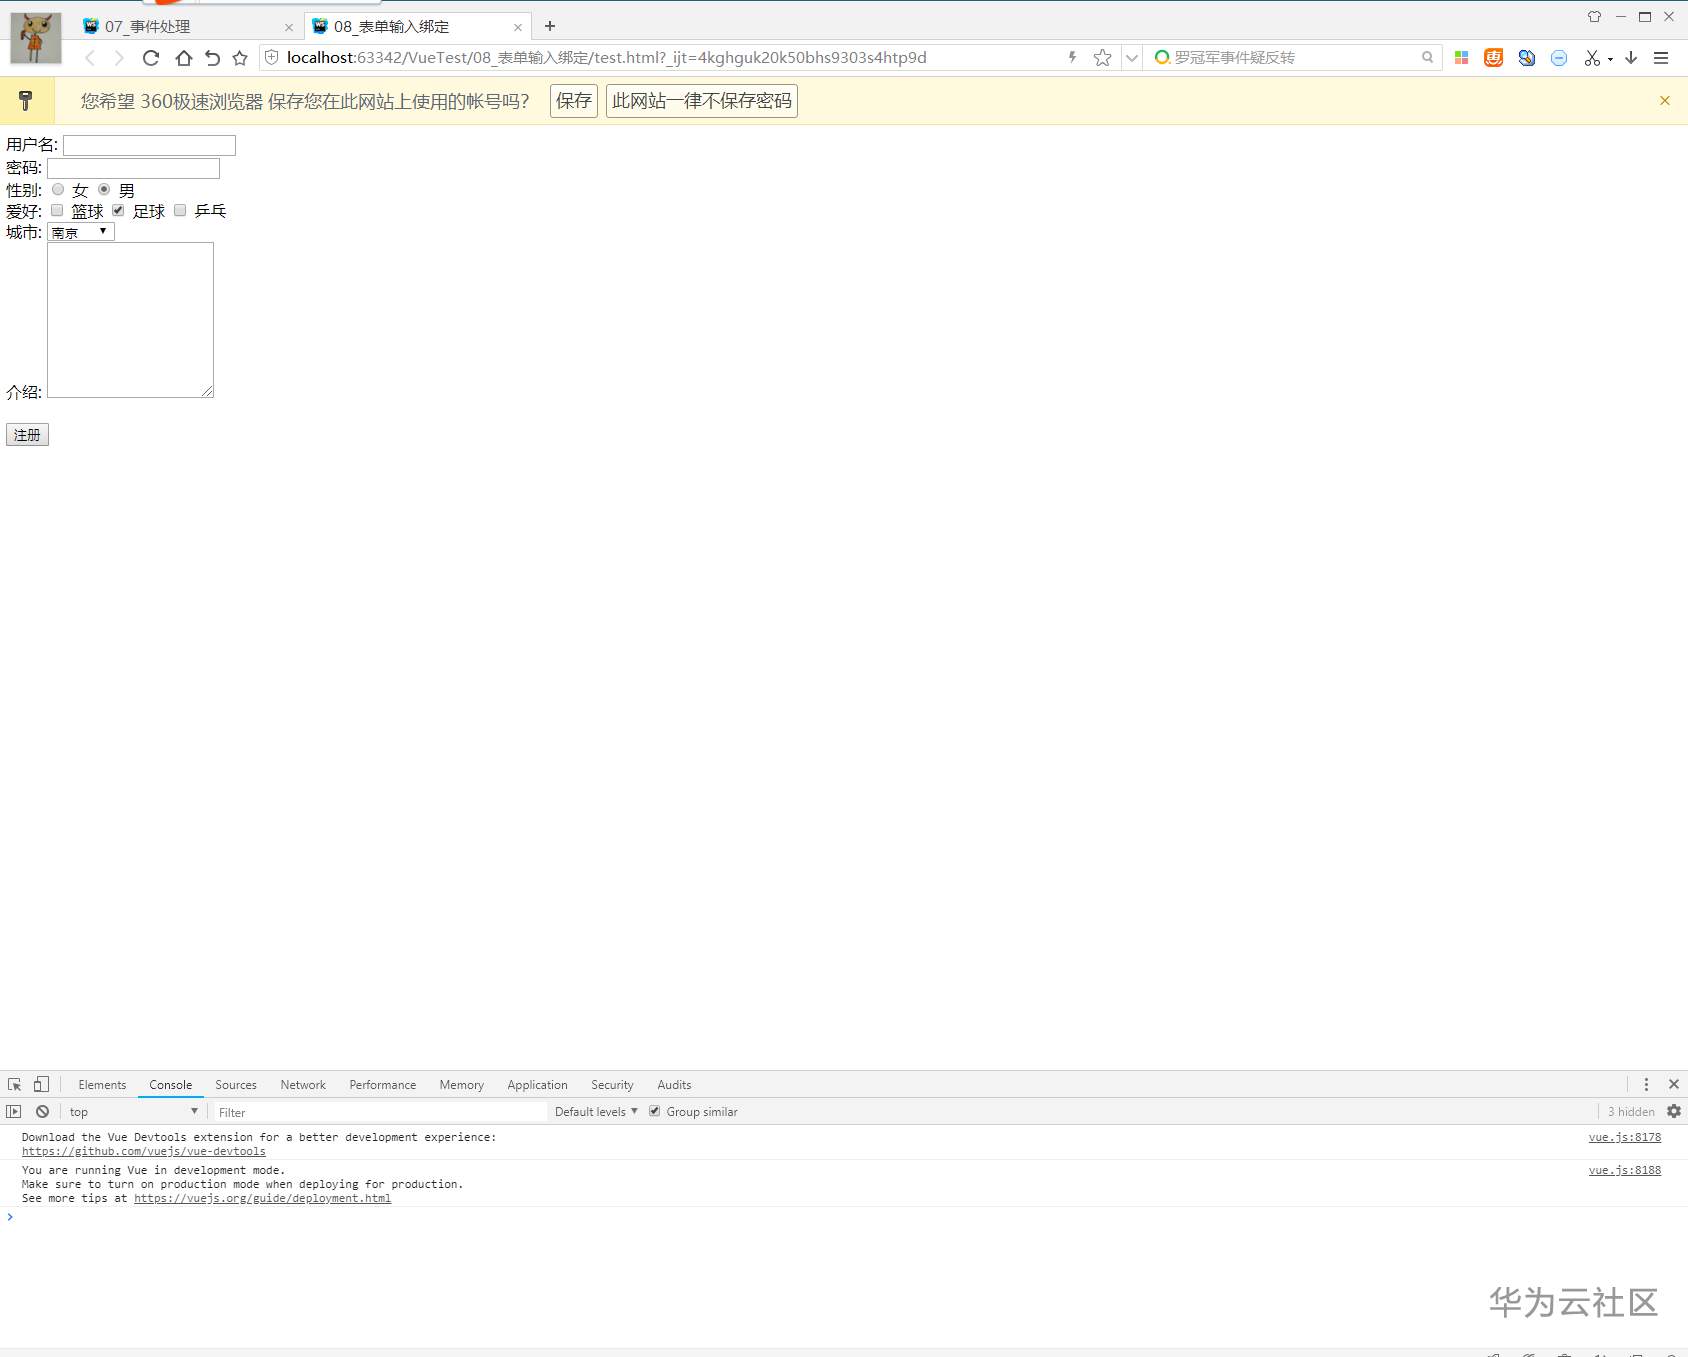The height and width of the screenshot is (1357, 1688).
Task: Select the 男 gender radio button
Action: click(104, 189)
